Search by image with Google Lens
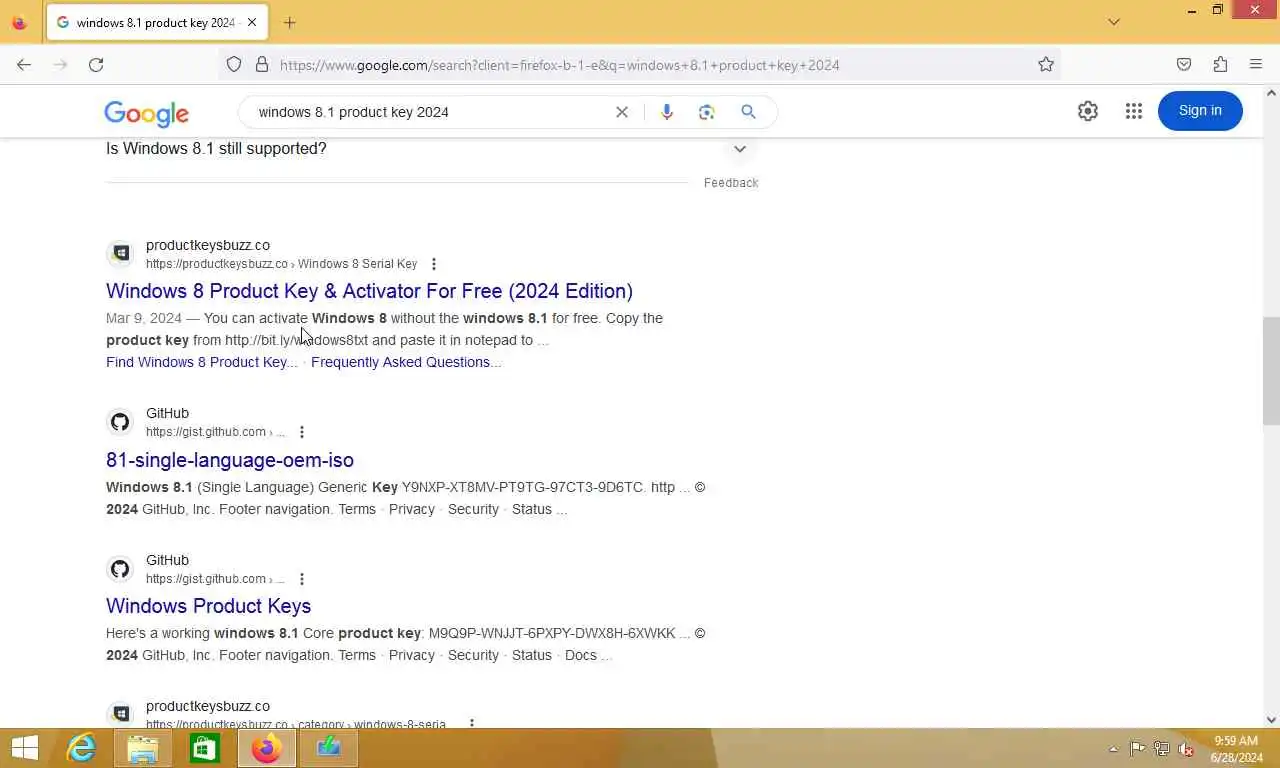 click(x=707, y=112)
